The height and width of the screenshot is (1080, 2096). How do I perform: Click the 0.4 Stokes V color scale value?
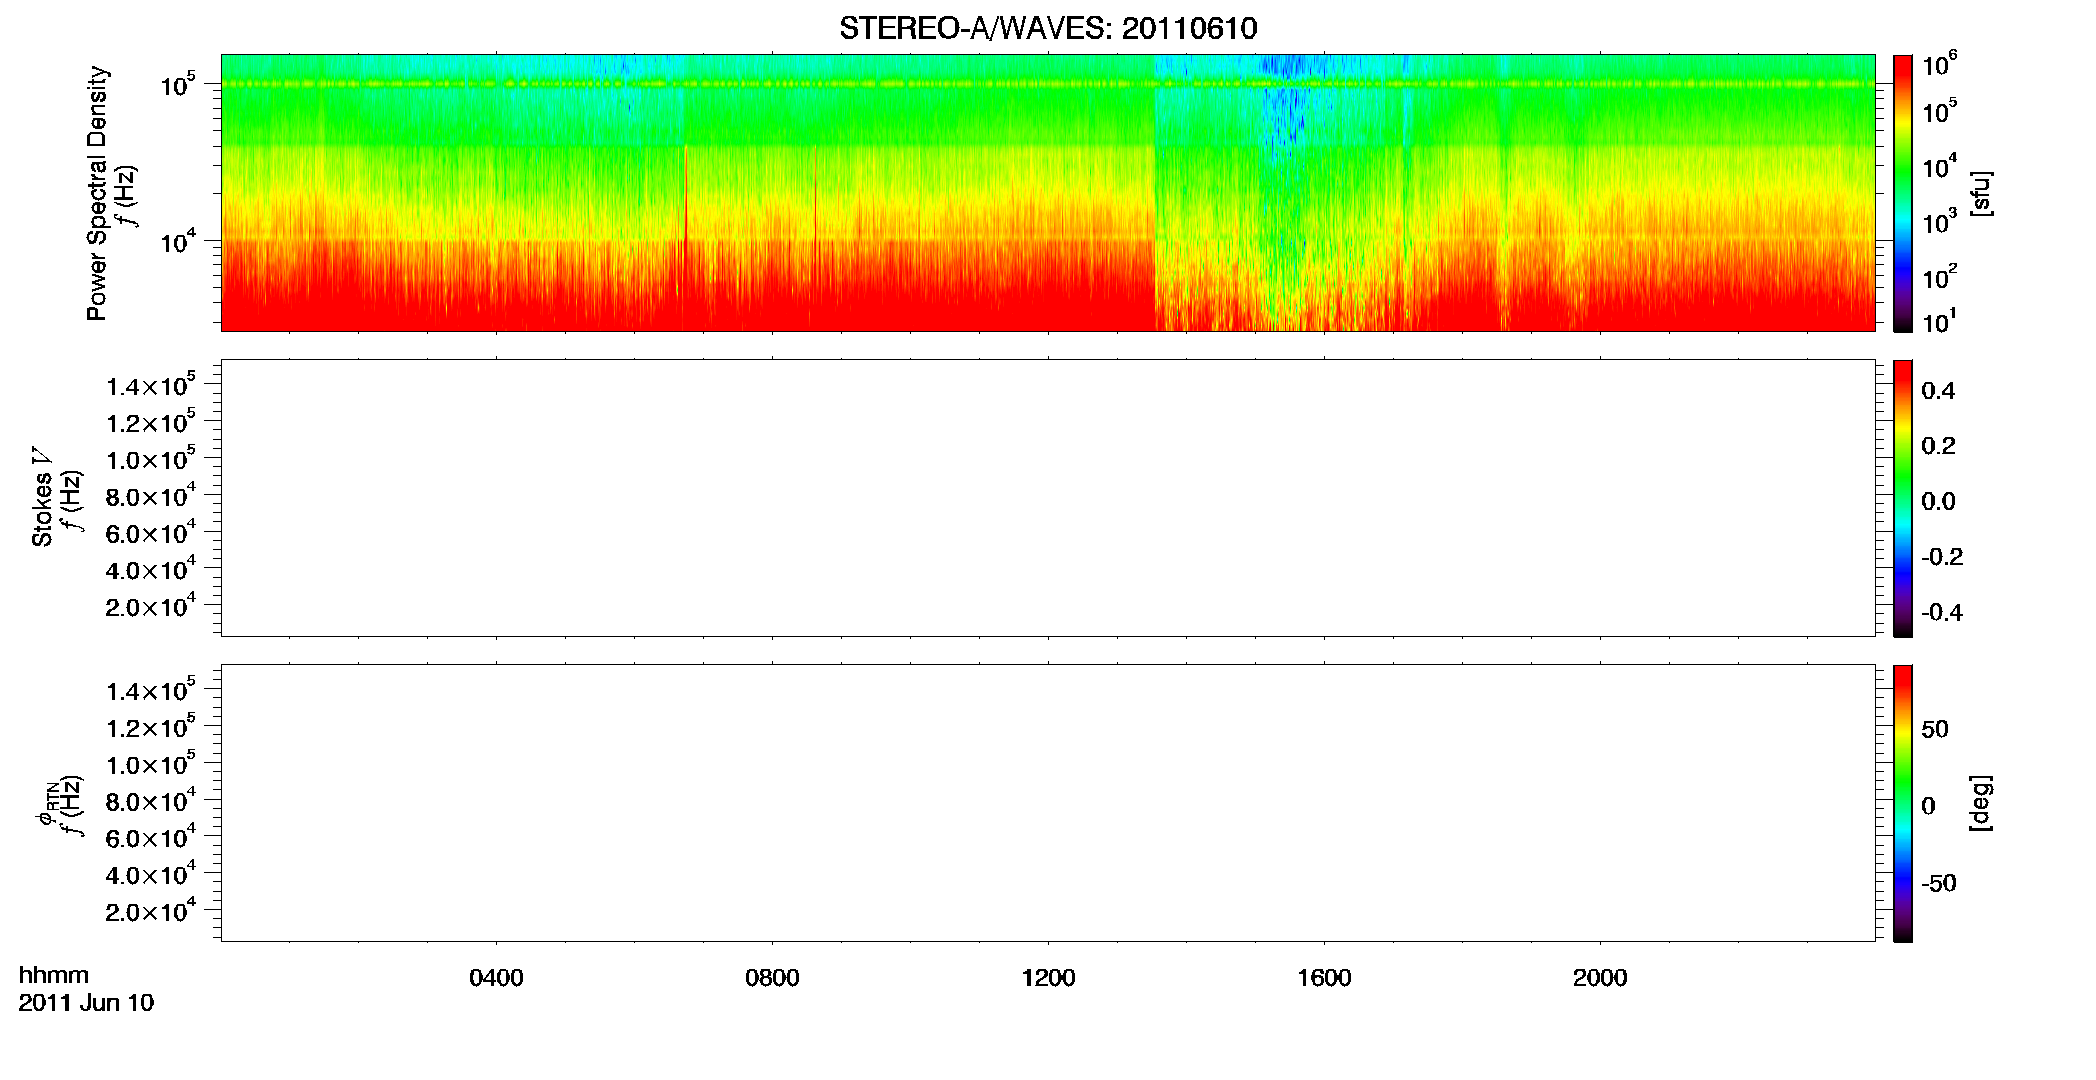pos(1938,391)
